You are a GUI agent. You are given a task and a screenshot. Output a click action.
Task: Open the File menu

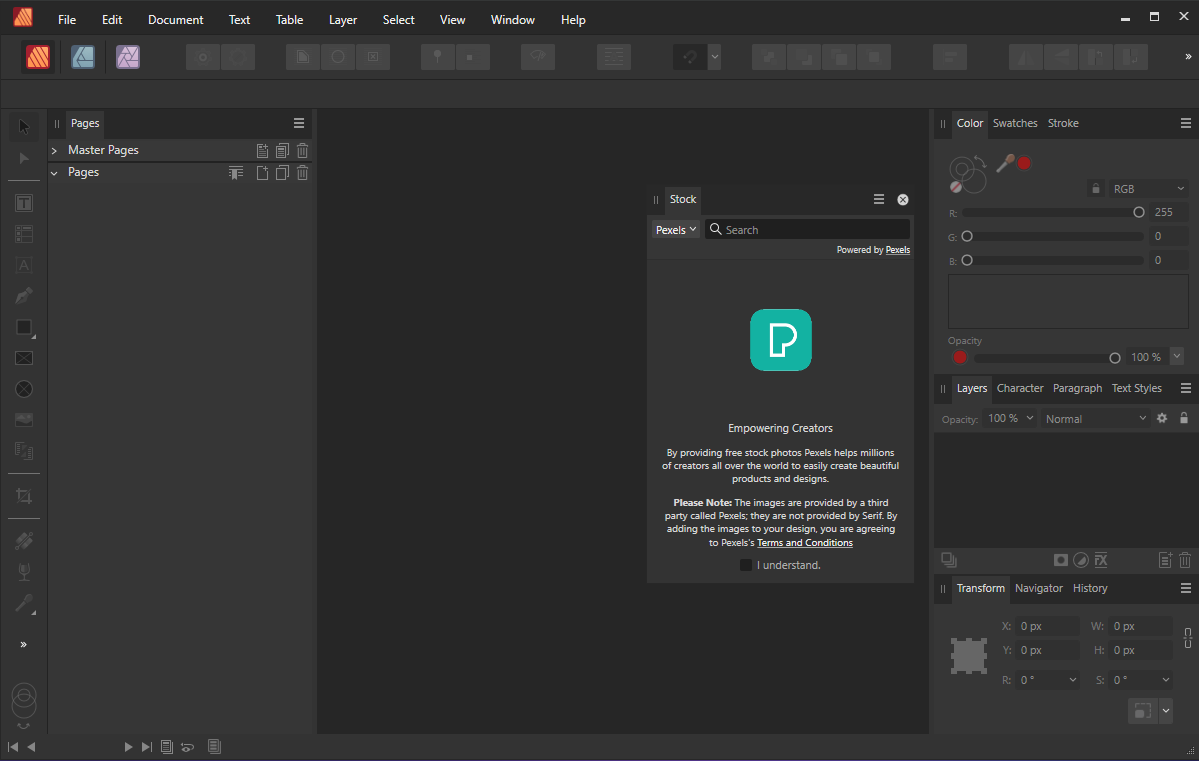pyautogui.click(x=67, y=20)
